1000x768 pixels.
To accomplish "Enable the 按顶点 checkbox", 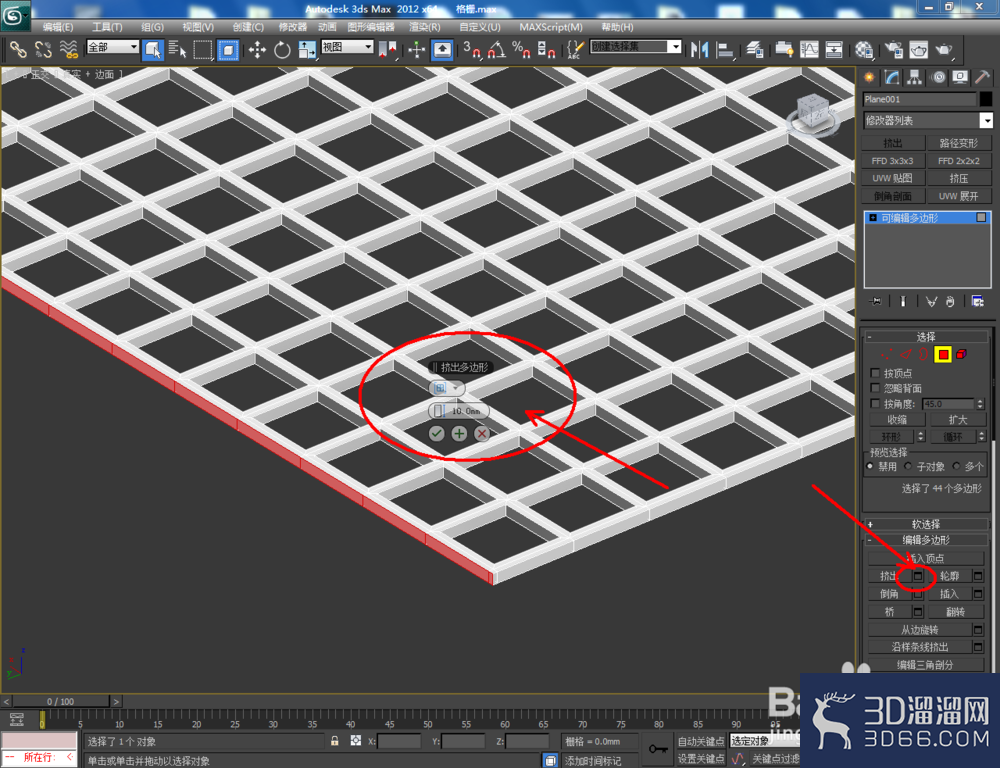I will tap(876, 373).
